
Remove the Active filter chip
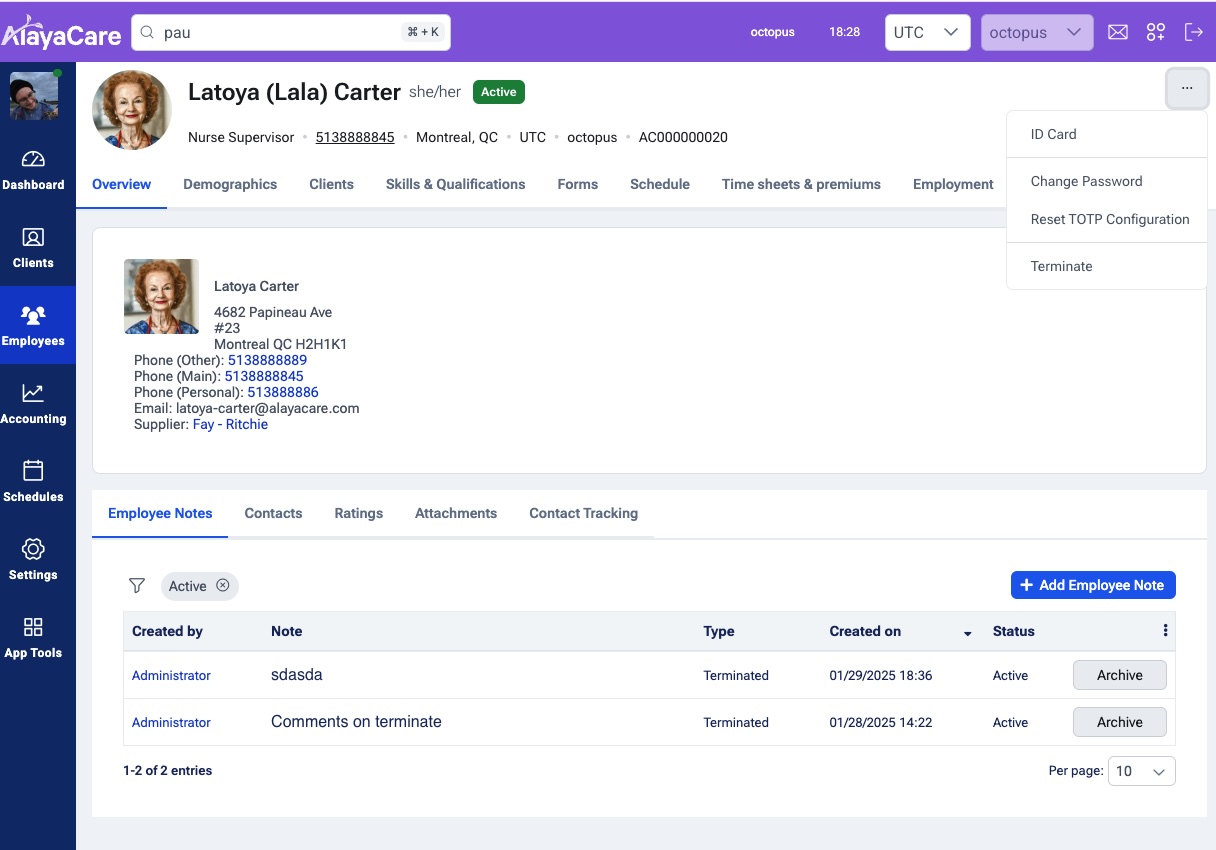pyautogui.click(x=223, y=586)
